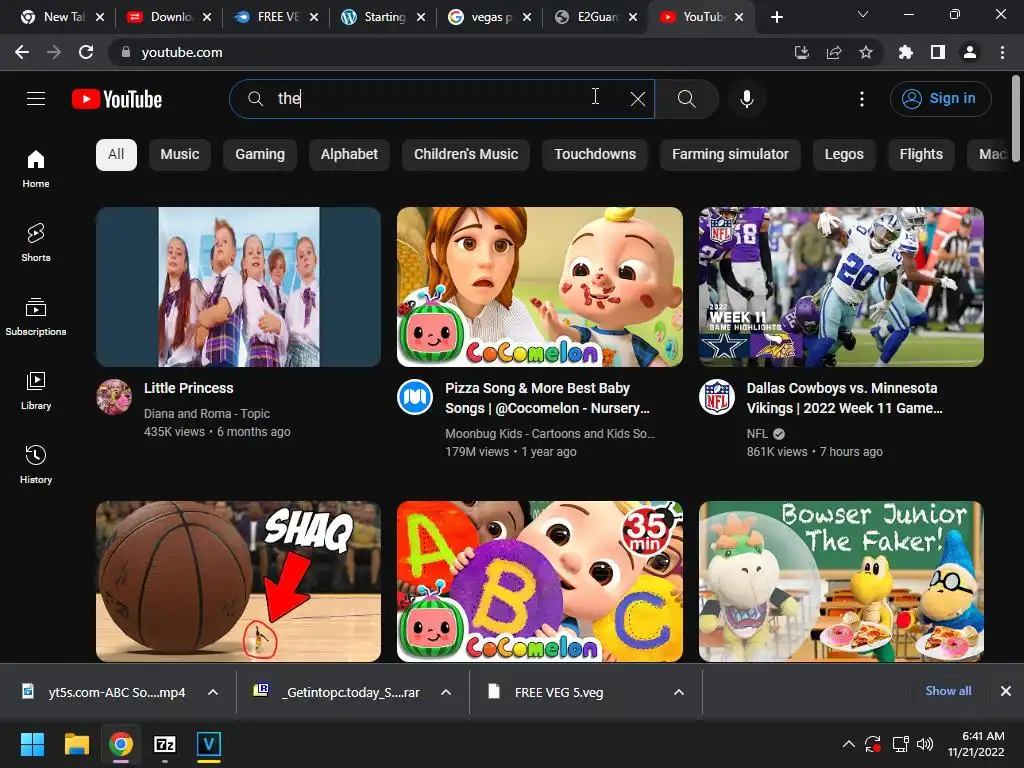Open 7-Zip from taskbar
Image resolution: width=1024 pixels, height=768 pixels.
point(165,744)
